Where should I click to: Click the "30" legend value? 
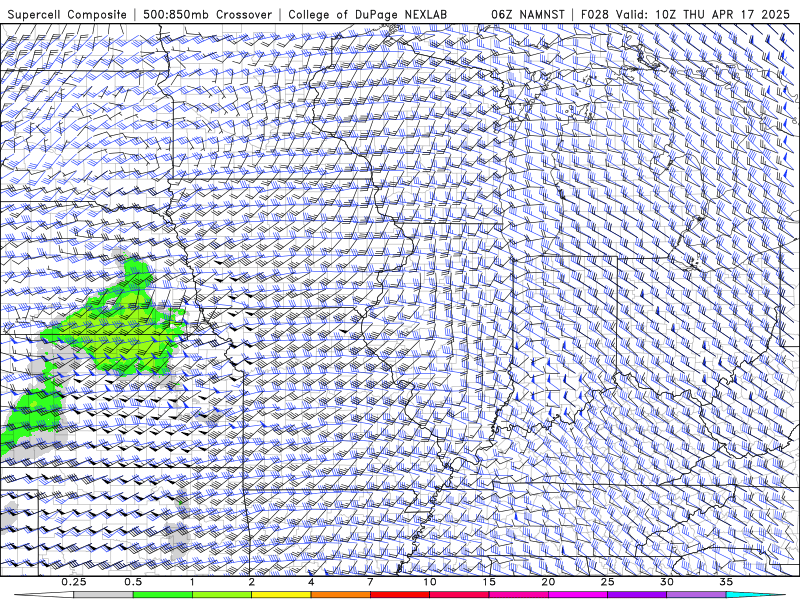(x=666, y=582)
